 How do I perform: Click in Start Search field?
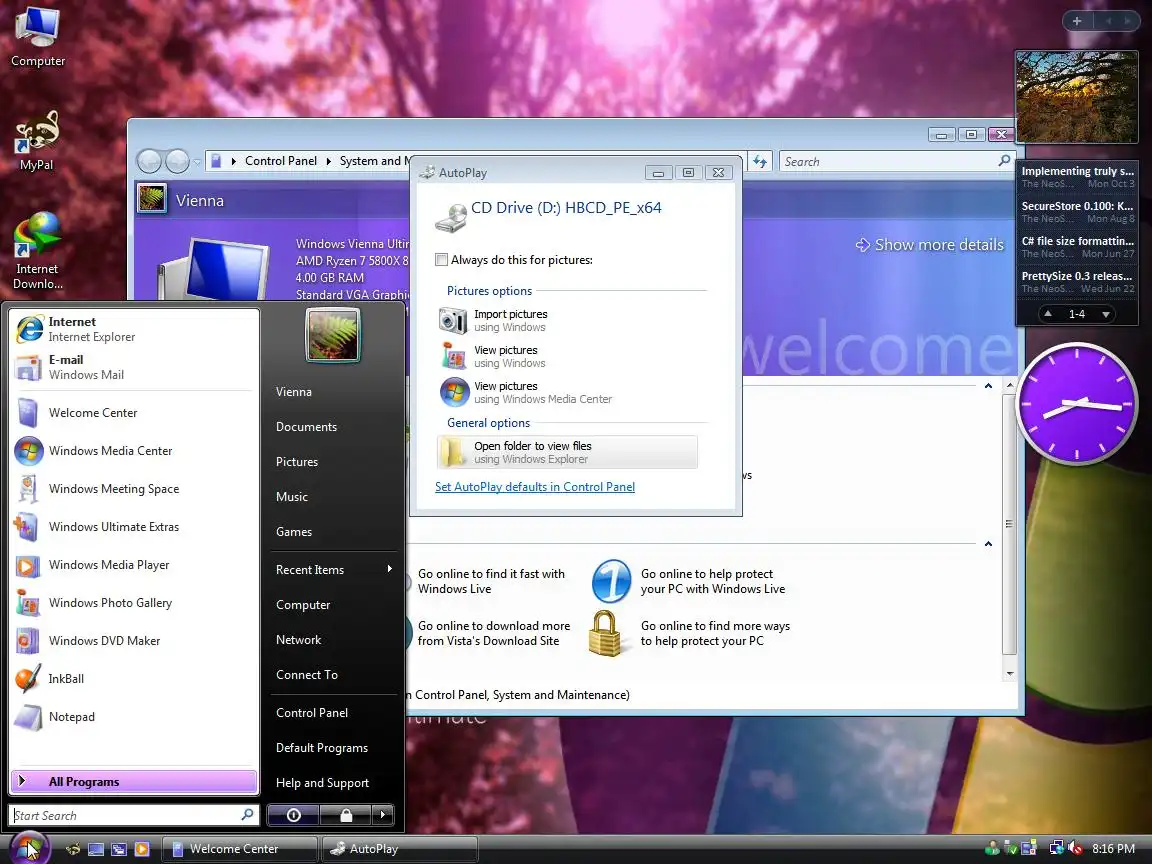[x=125, y=815]
